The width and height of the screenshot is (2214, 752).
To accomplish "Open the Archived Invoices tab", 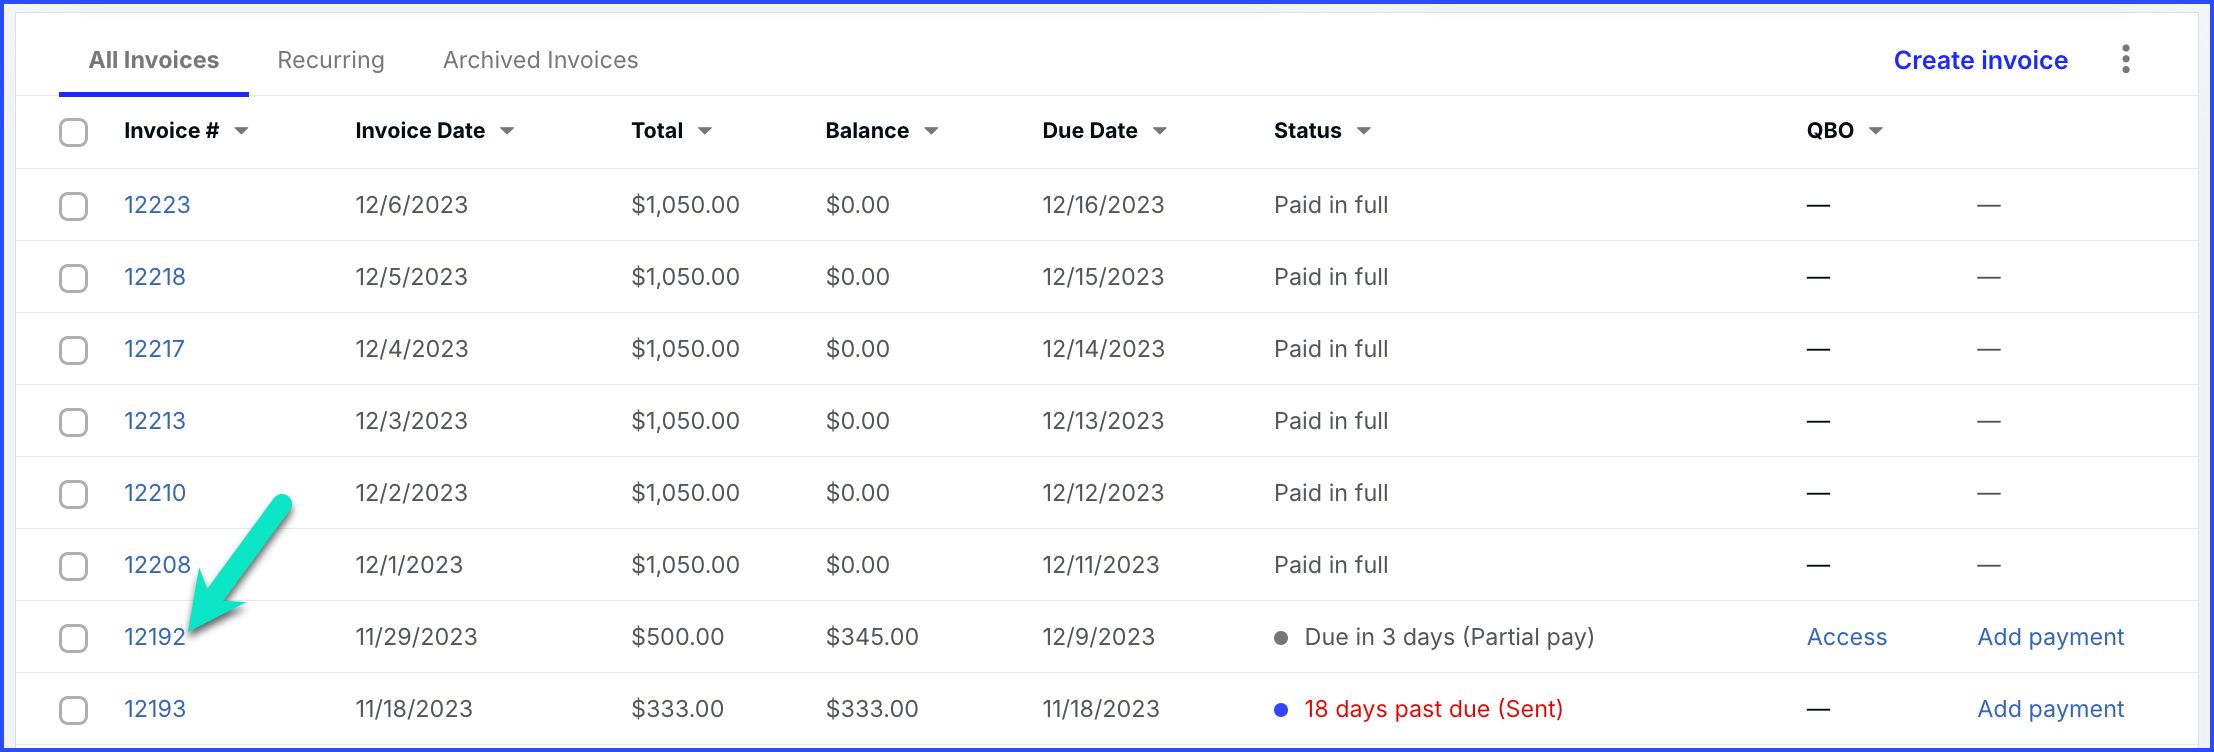I will coord(540,60).
